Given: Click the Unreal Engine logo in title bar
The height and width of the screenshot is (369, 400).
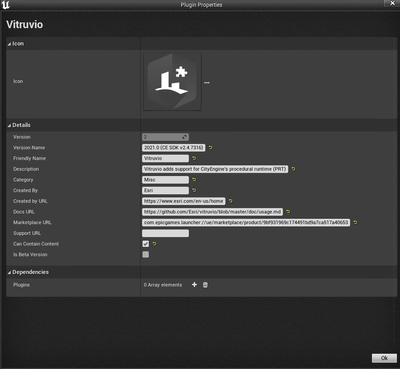Looking at the screenshot, I should [x=6, y=5].
